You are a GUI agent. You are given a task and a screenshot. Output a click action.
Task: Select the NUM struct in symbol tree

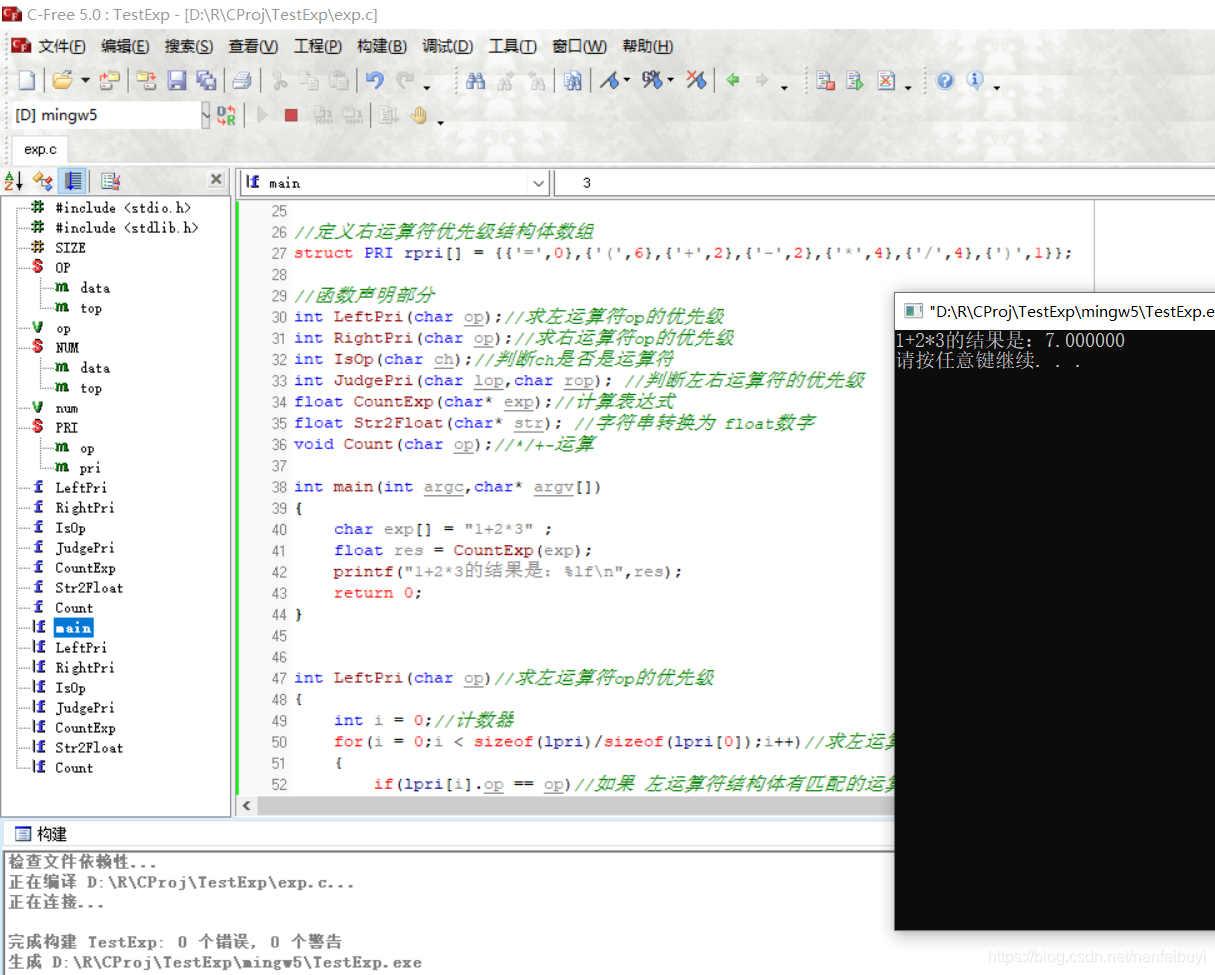click(x=66, y=348)
